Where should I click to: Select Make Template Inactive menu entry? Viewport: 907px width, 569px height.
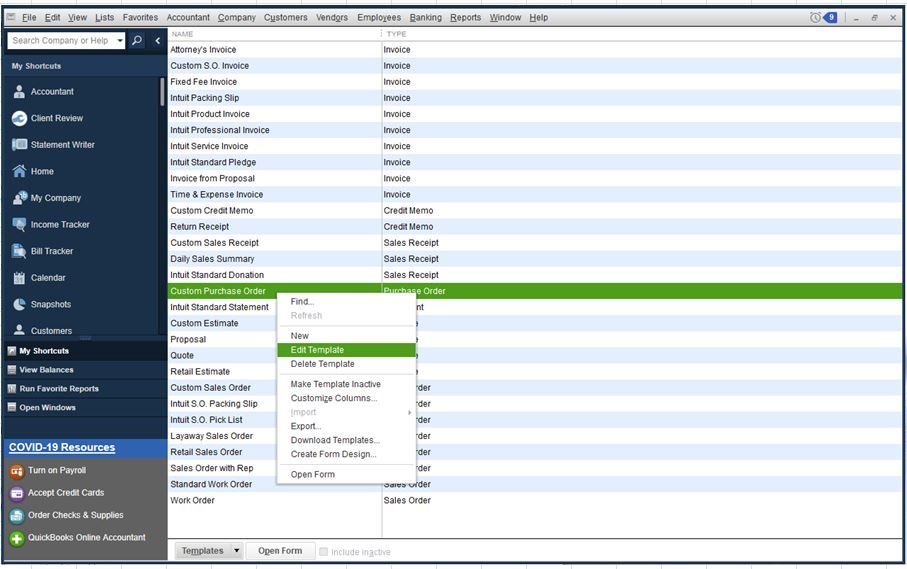346,384
